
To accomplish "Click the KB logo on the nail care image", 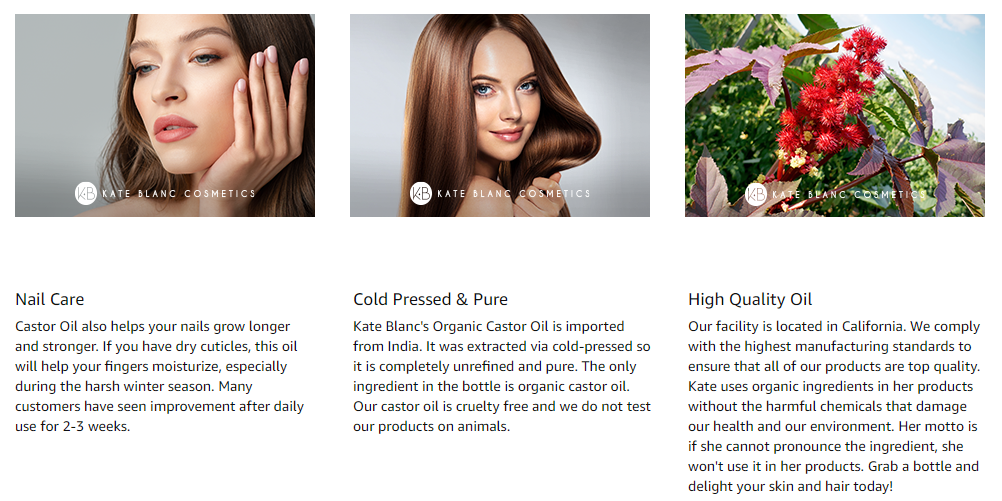I will tap(86, 193).
